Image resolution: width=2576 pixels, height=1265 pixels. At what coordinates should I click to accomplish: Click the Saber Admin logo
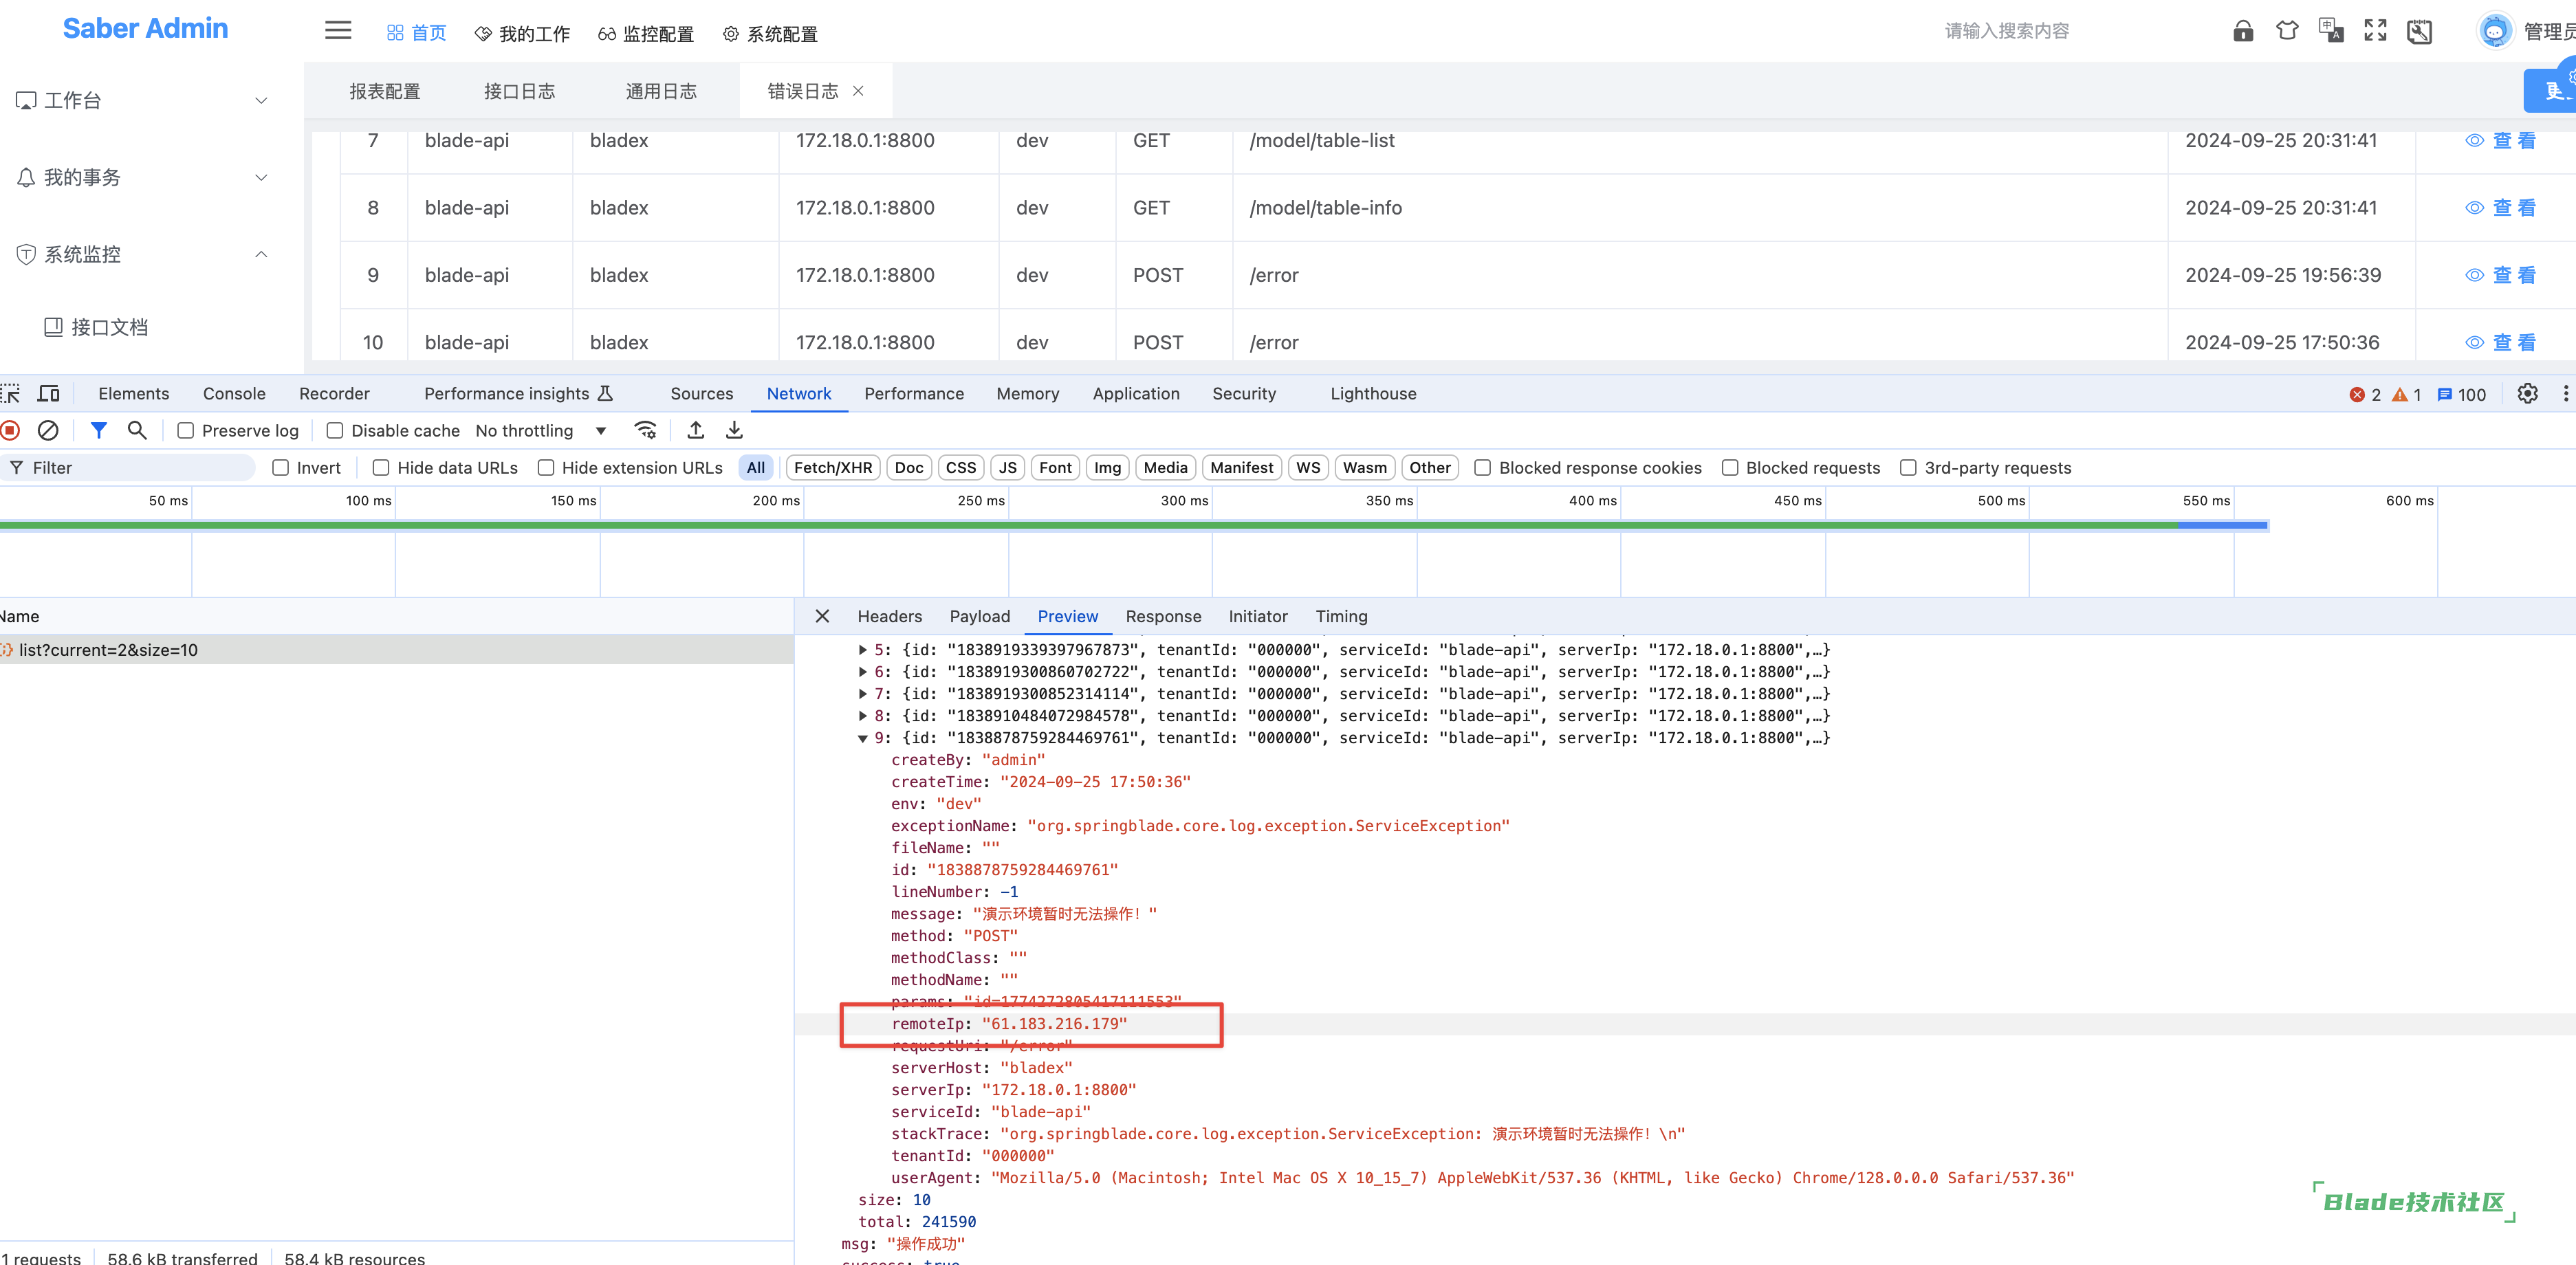click(145, 28)
